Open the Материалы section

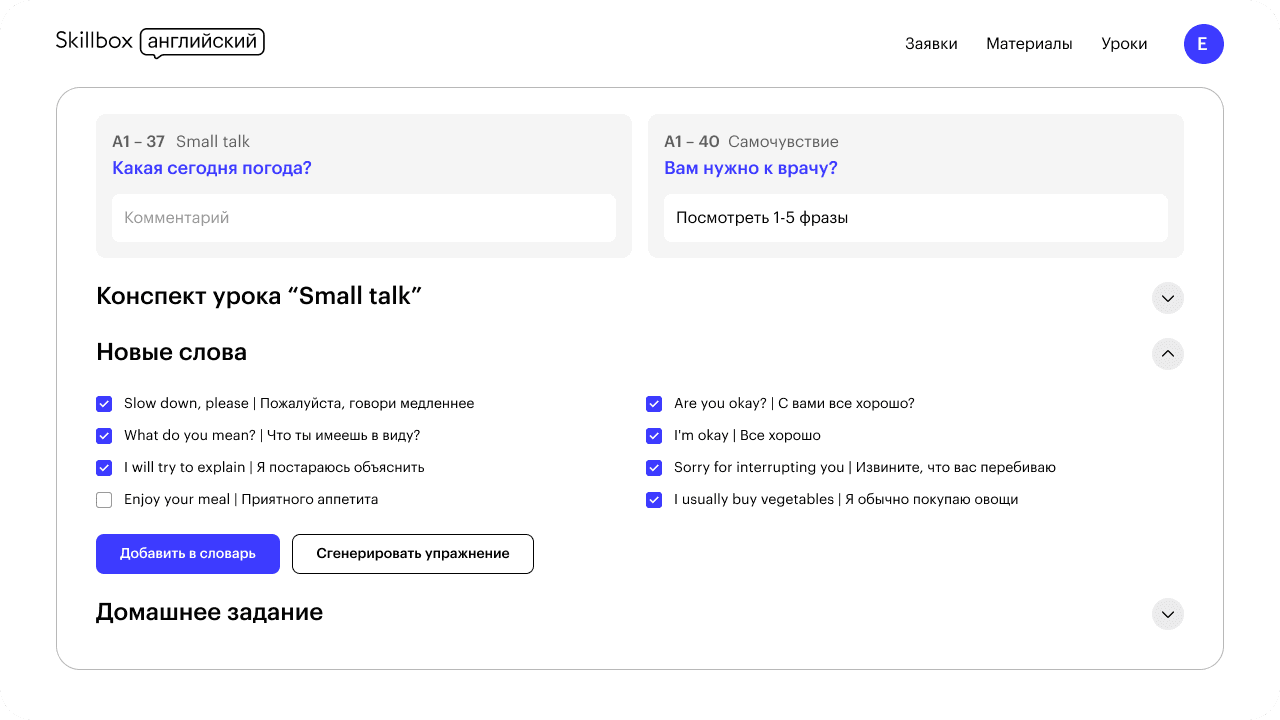(1029, 44)
